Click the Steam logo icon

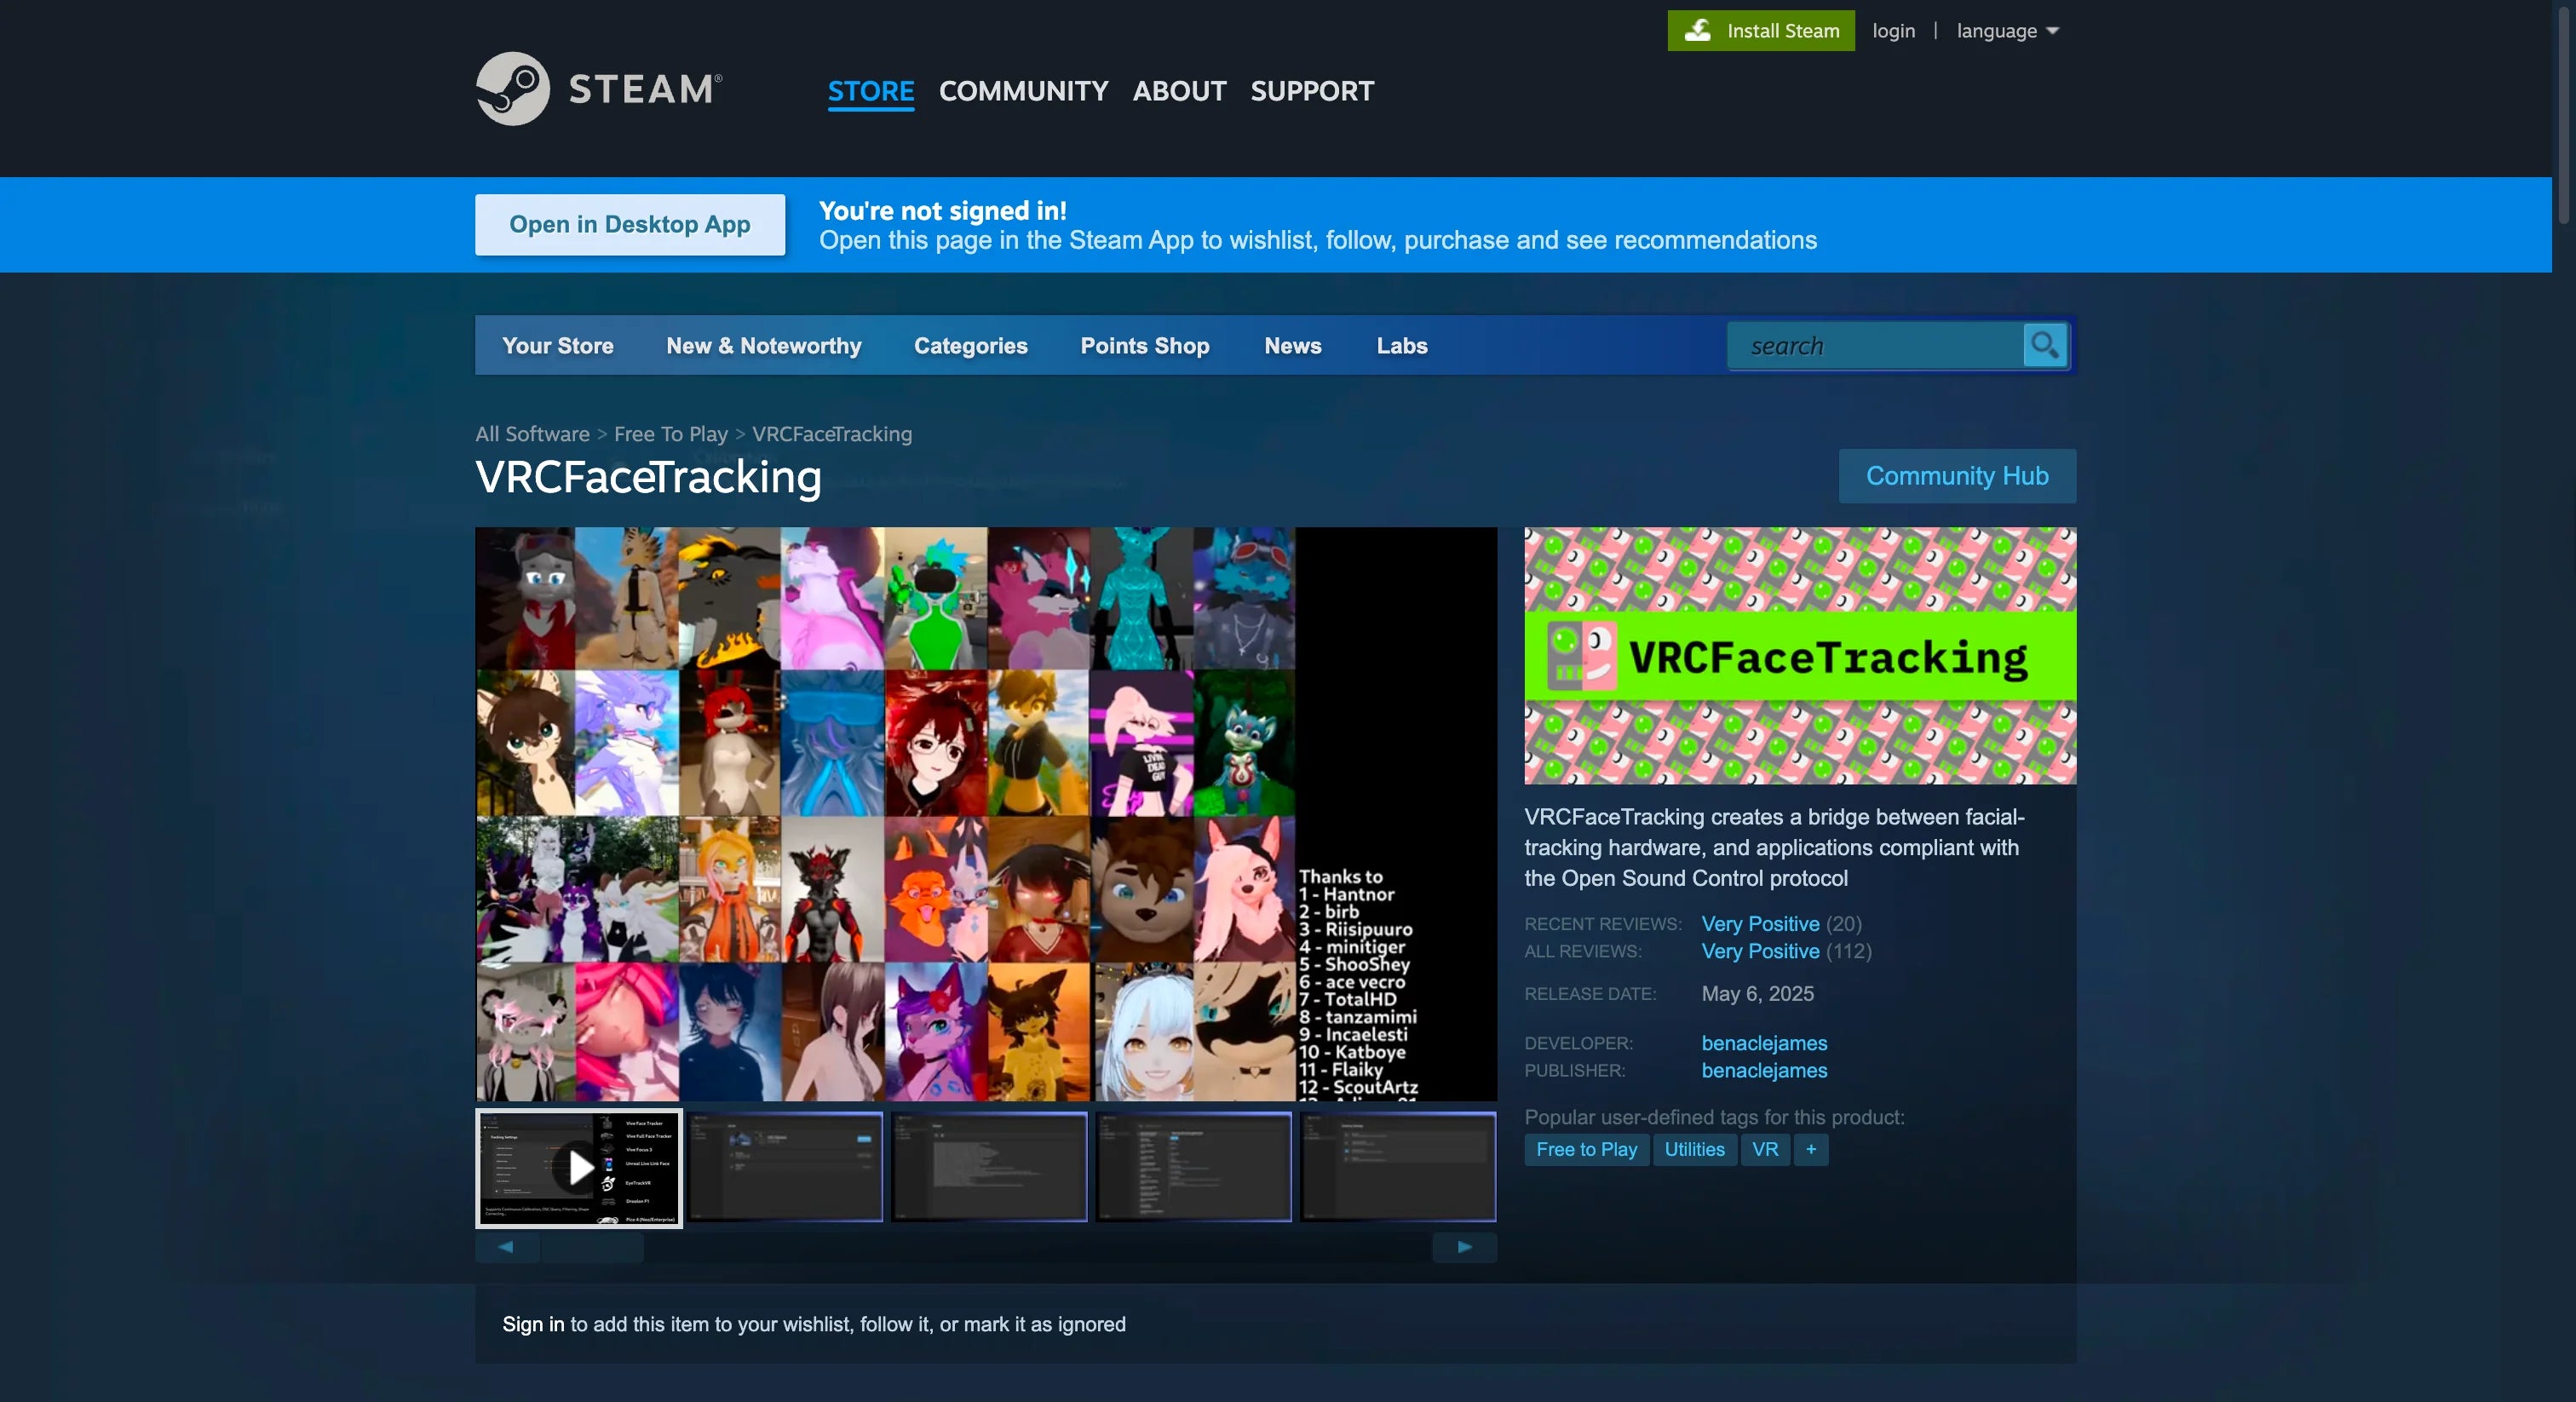pos(512,89)
